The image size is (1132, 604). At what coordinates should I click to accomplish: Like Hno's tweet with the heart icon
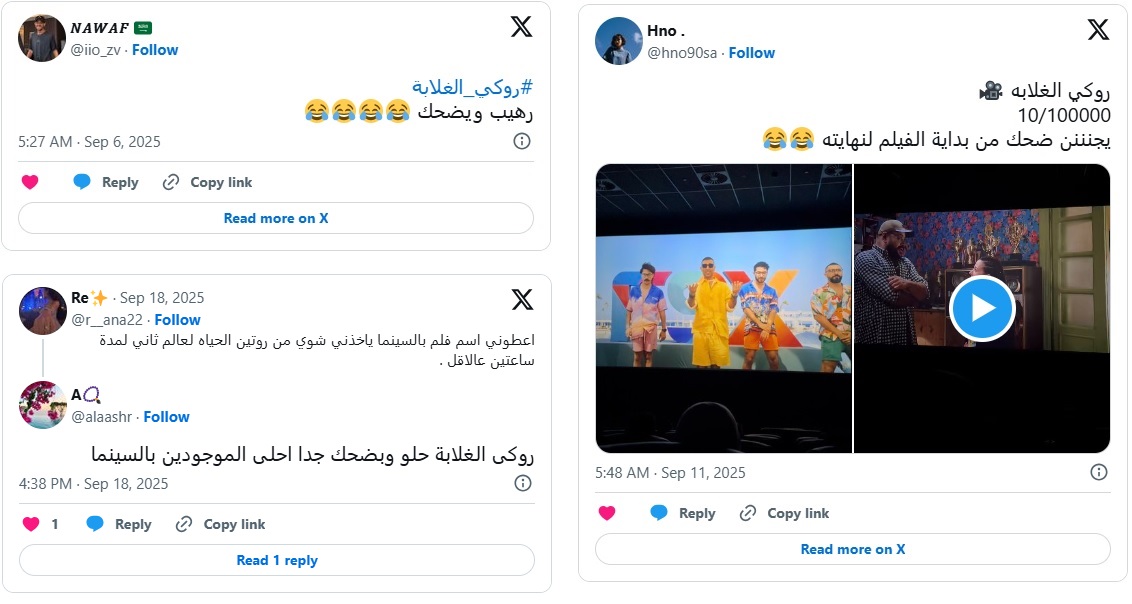(x=606, y=513)
